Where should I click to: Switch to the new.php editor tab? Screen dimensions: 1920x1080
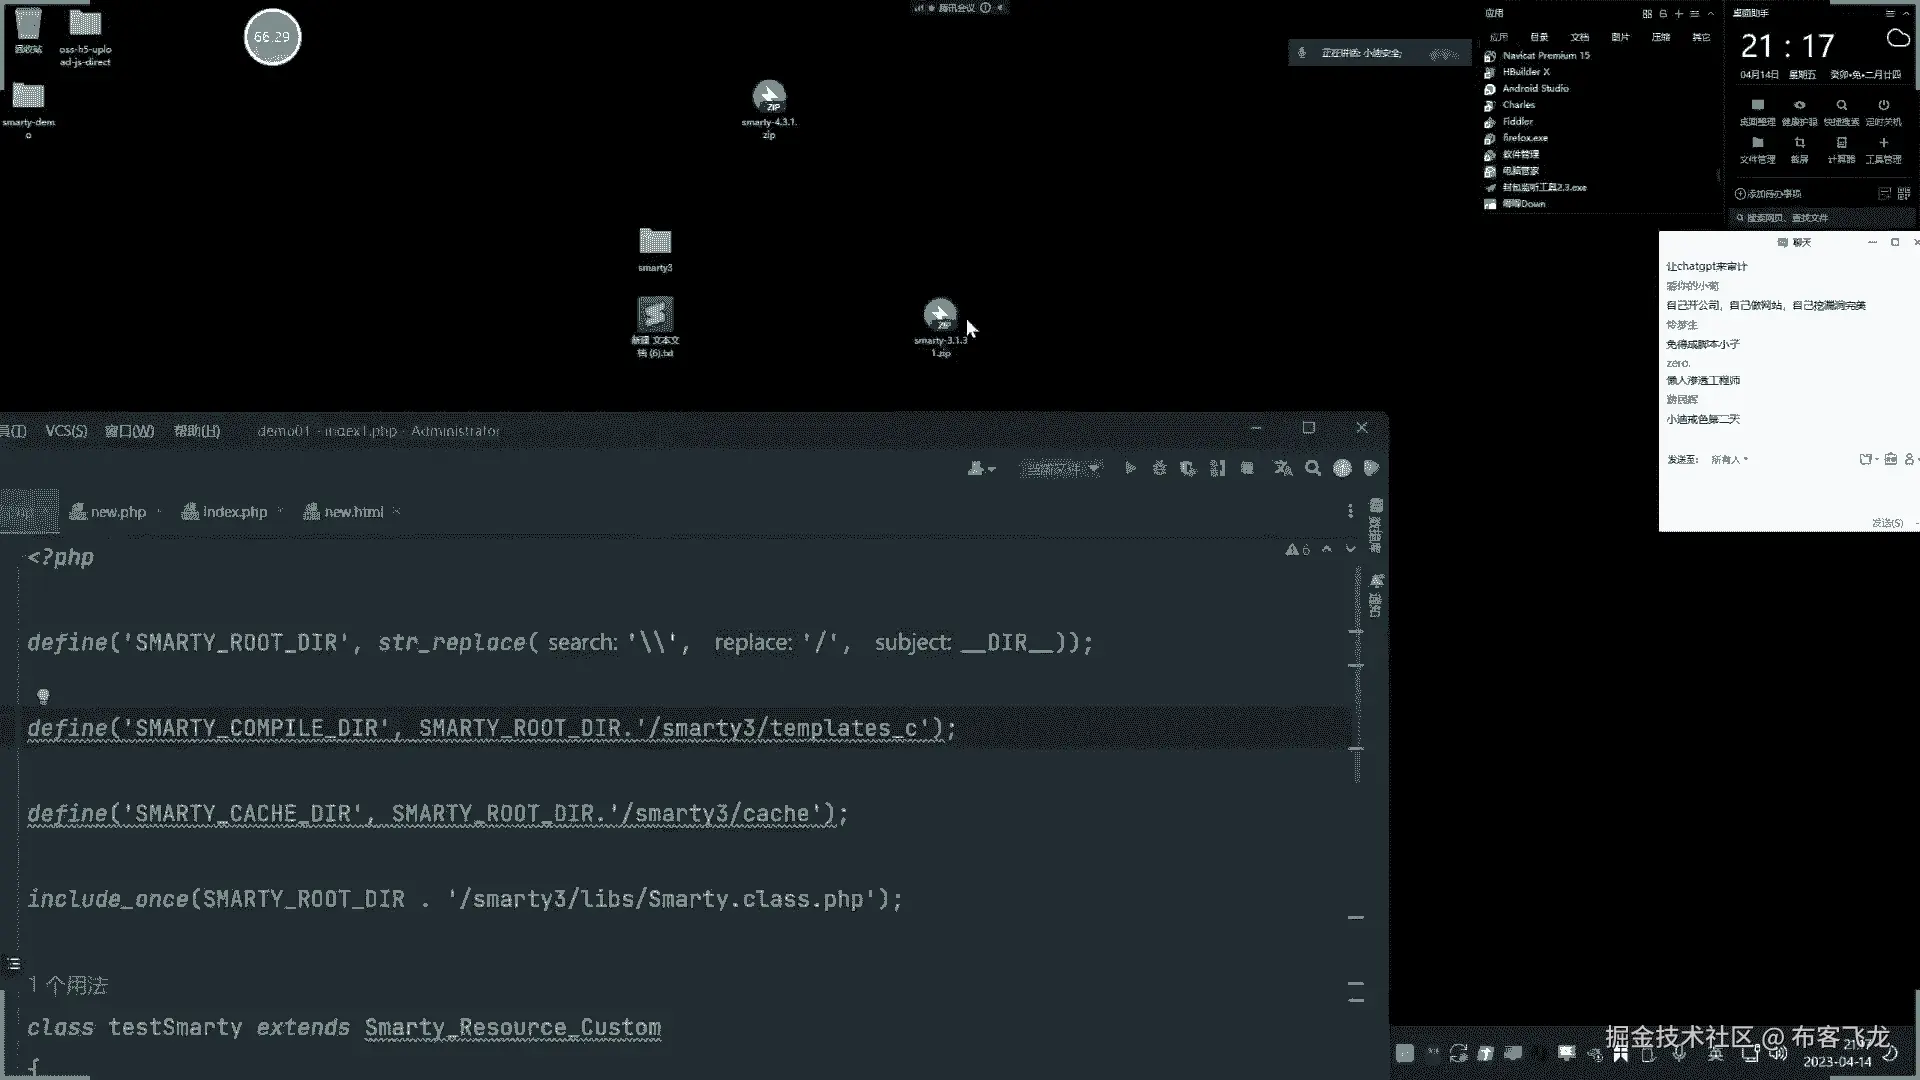117,512
